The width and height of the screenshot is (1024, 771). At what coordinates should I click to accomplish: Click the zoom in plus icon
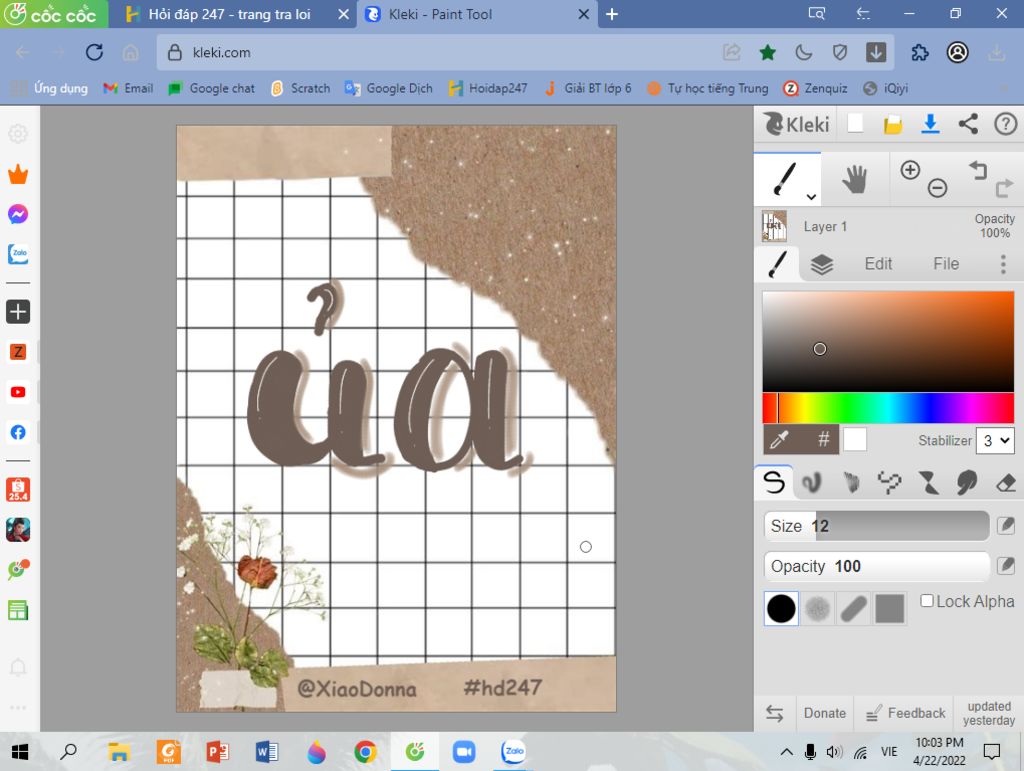(910, 170)
